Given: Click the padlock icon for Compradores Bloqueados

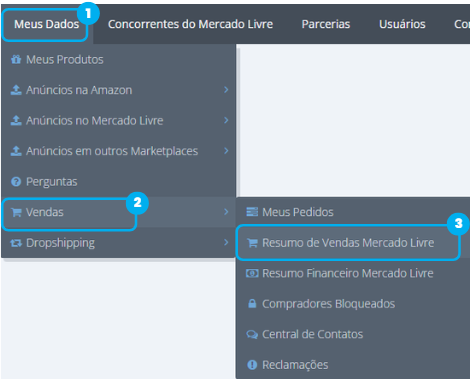Looking at the screenshot, I should click(252, 304).
